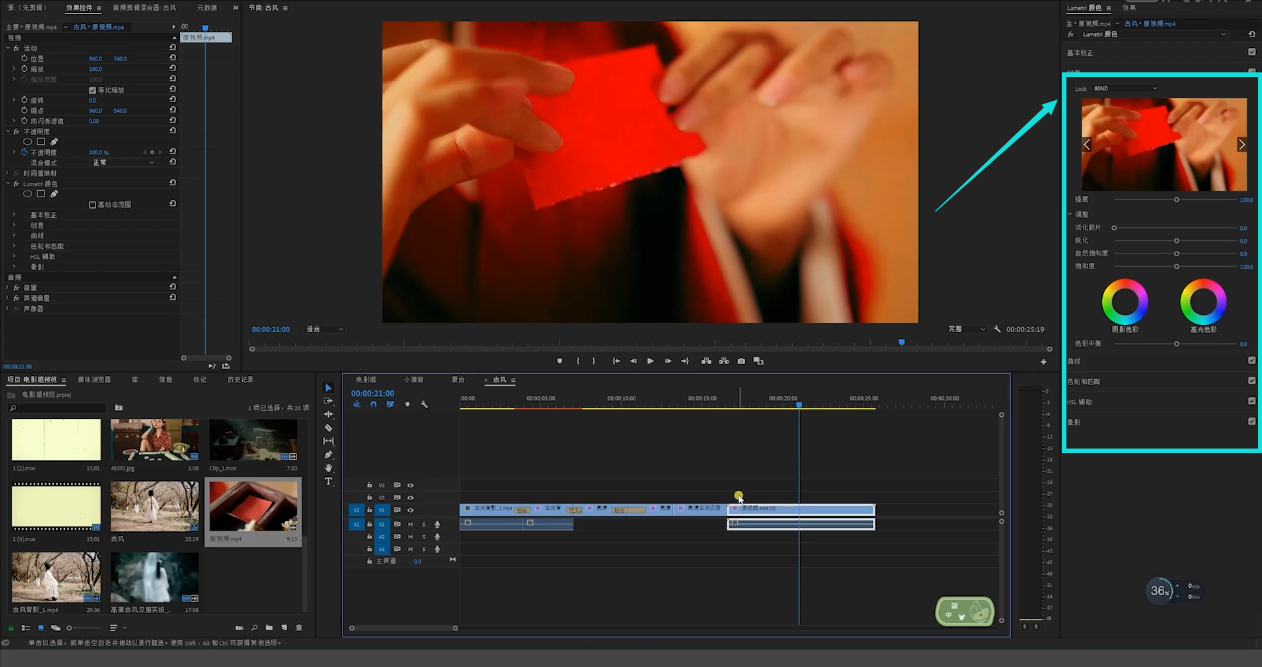
Task: Click the 阴影色彩 shadow tint color wheel
Action: pos(1125,301)
